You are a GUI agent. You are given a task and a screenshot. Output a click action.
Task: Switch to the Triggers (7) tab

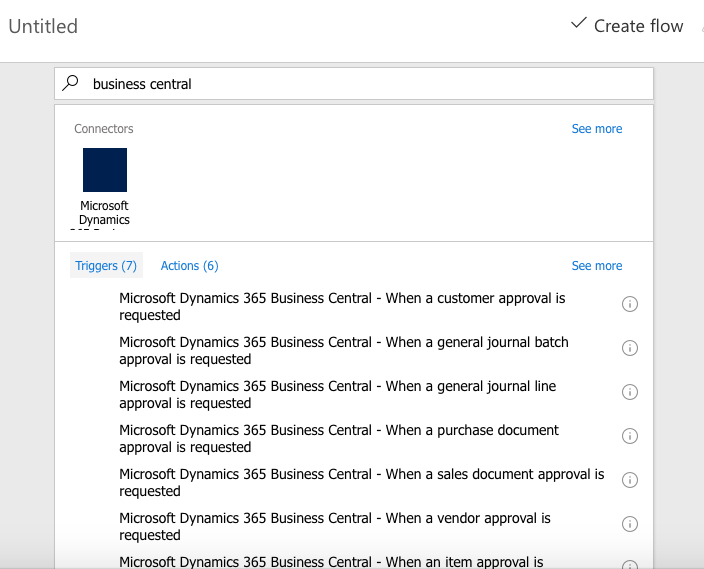[106, 266]
